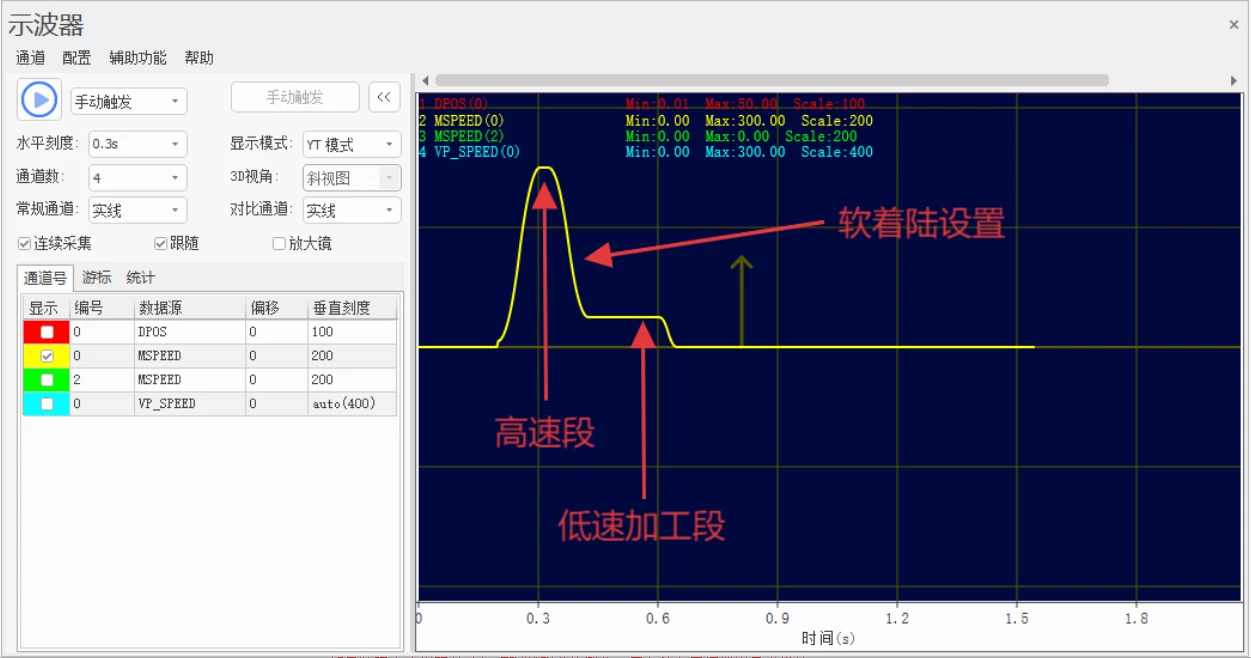Image resolution: width=1251 pixels, height=658 pixels.
Task: Click the << collapse panel icon
Action: 384,97
